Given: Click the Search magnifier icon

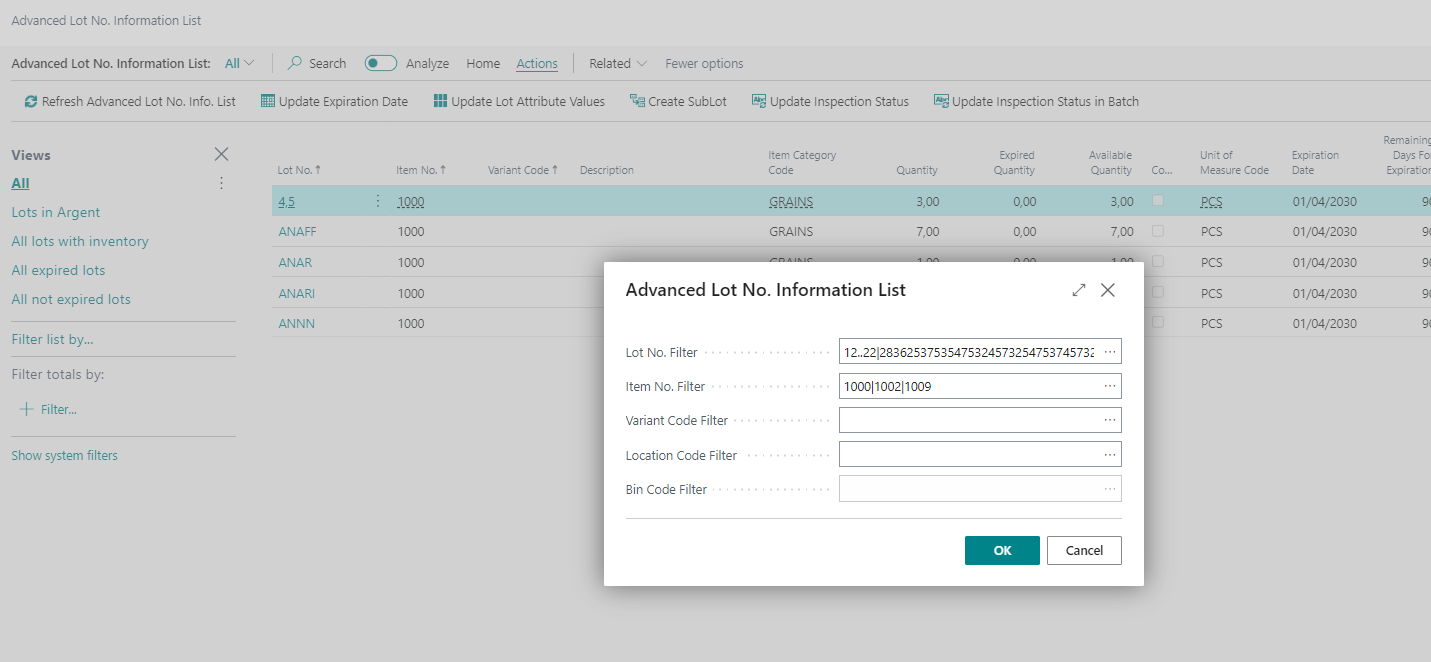Looking at the screenshot, I should tap(295, 63).
